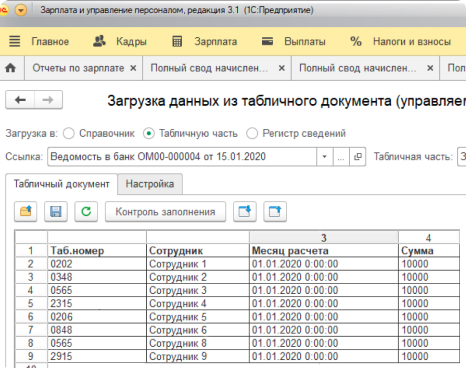Close the Отчеты по зарплате tab
466x368 pixels.
[133, 68]
